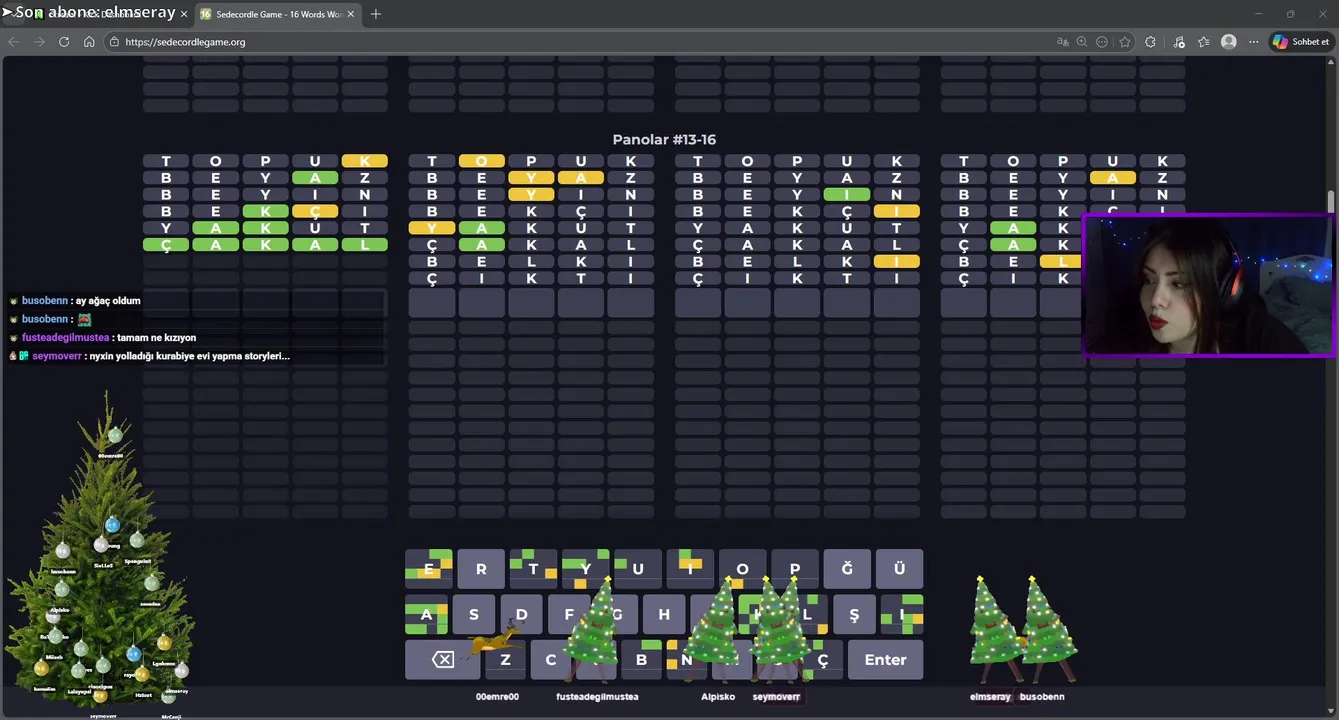Open a new tab with the plus button
The image size is (1339, 720).
click(x=376, y=14)
